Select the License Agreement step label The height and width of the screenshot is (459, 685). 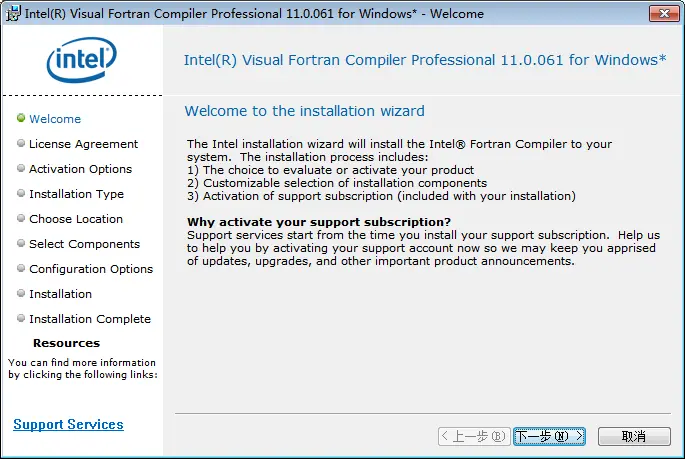pos(83,144)
